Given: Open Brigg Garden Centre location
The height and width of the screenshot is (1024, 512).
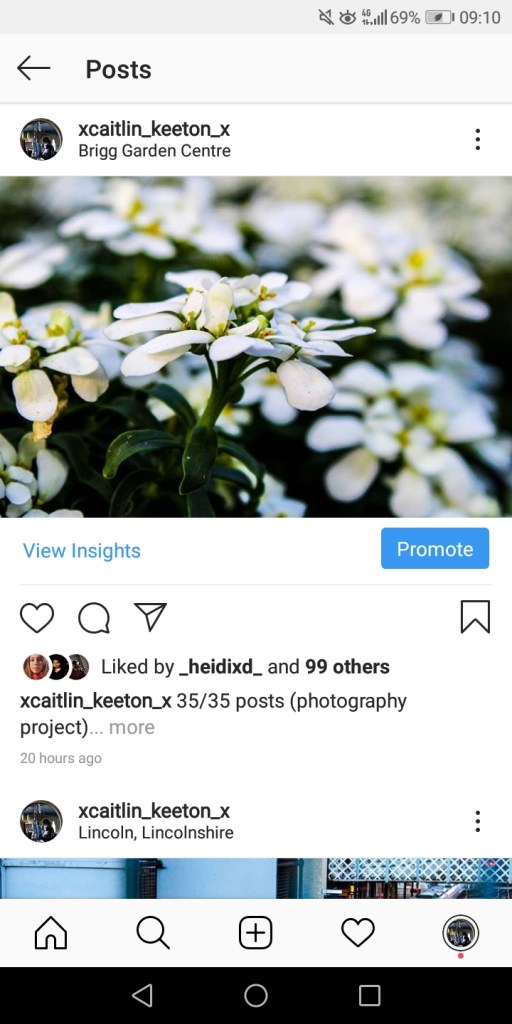Looking at the screenshot, I should (x=154, y=151).
